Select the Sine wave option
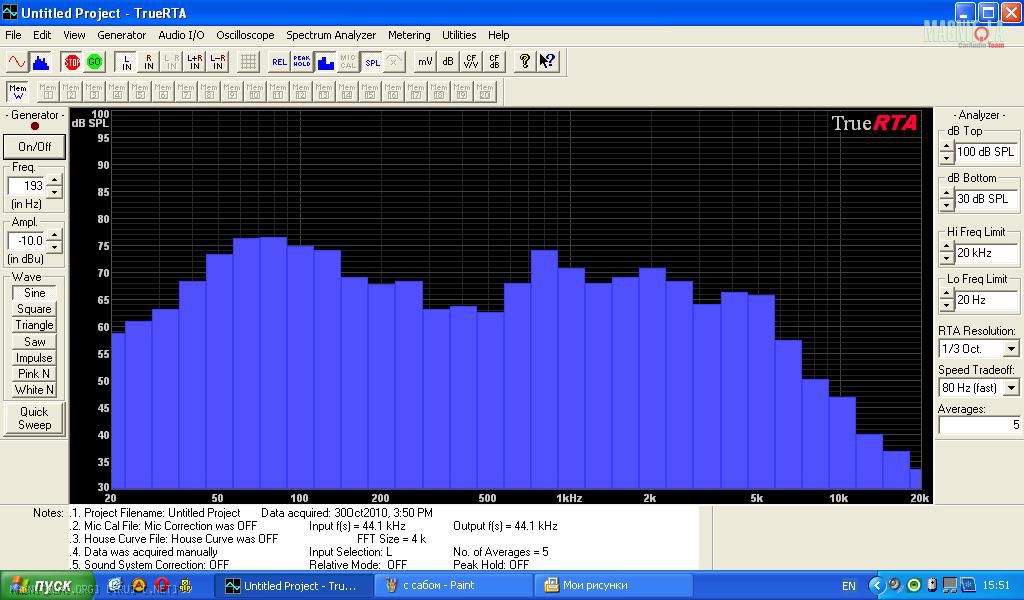This screenshot has height=600, width=1024. pos(34,293)
